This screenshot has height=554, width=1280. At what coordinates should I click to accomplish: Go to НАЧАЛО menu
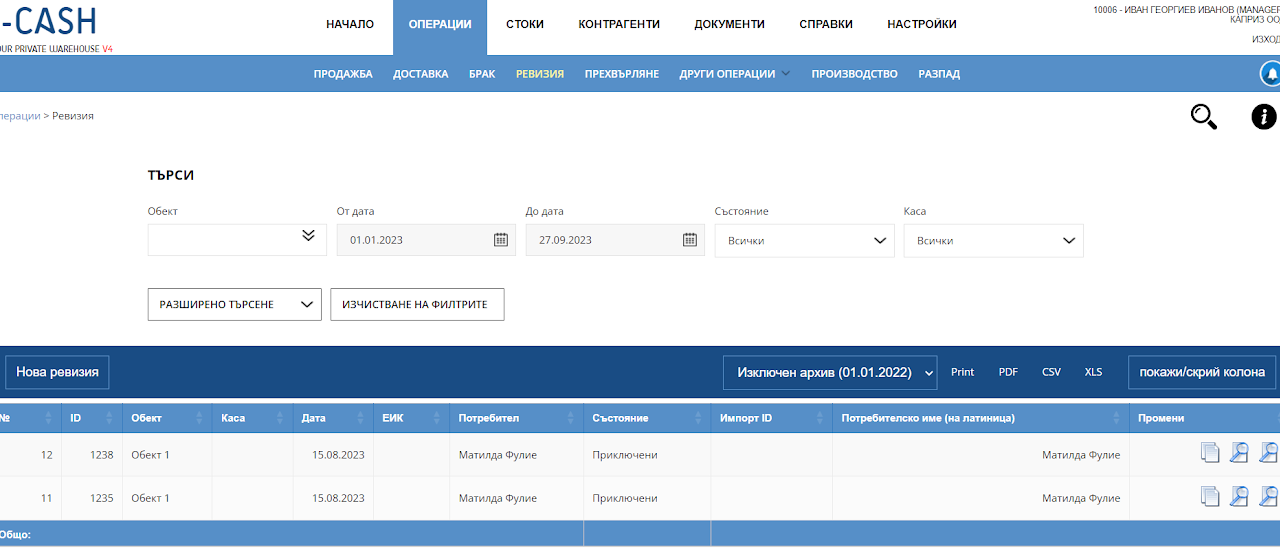(350, 24)
